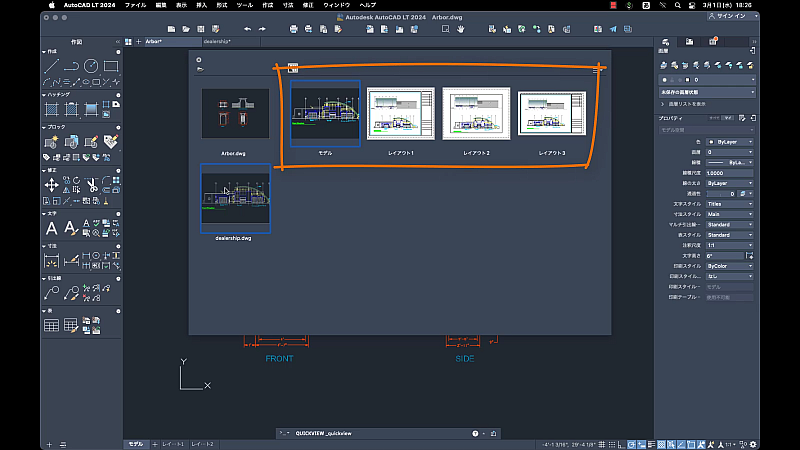Open the ファイル menu
This screenshot has width=800, height=450.
[x=135, y=5]
